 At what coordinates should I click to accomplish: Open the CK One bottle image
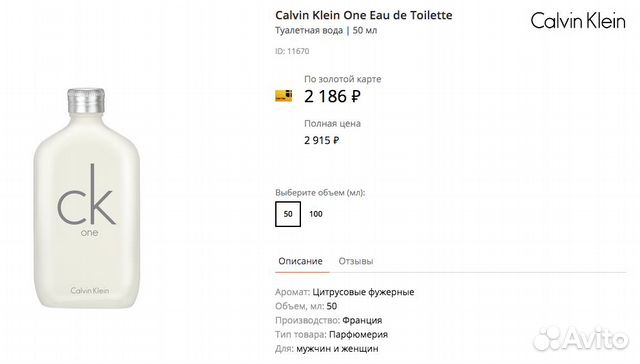tap(87, 198)
